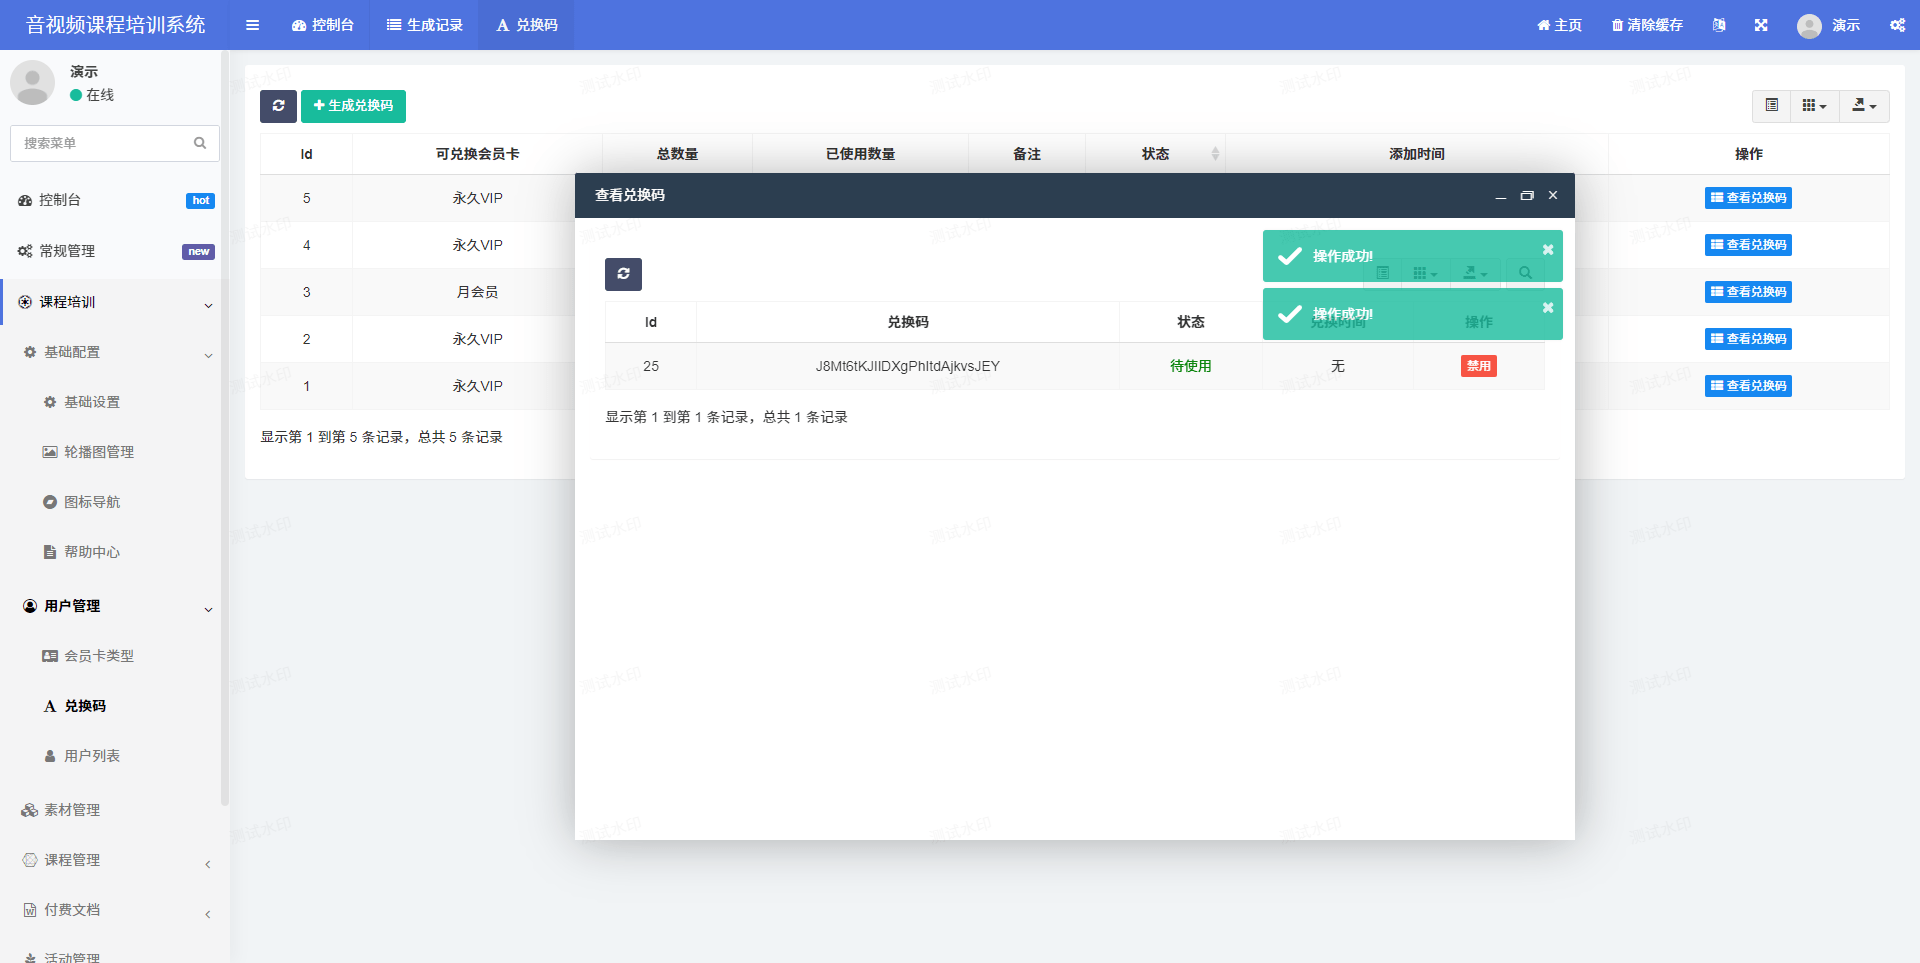The width and height of the screenshot is (1920, 963).
Task: Focus the 搜索菜单 search field
Action: tap(114, 143)
